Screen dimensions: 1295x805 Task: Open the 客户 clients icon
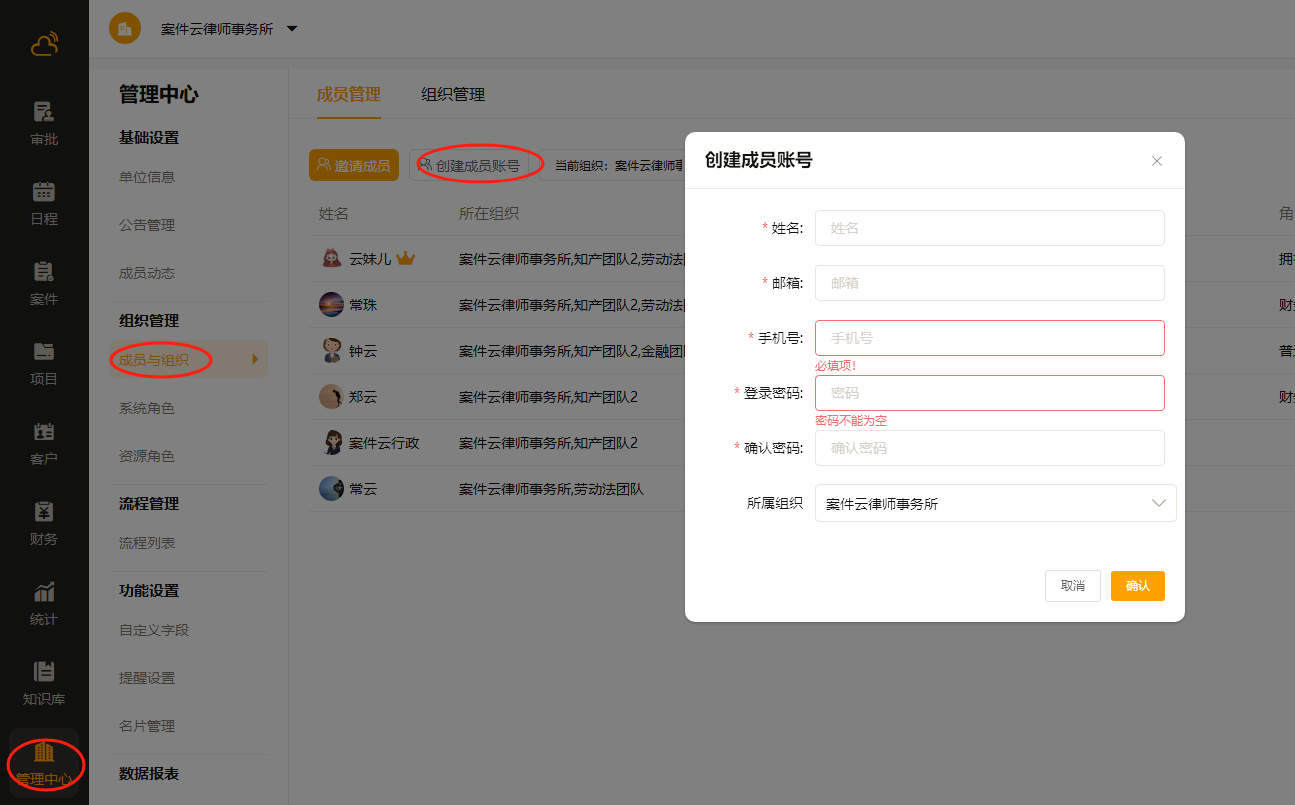[44, 432]
